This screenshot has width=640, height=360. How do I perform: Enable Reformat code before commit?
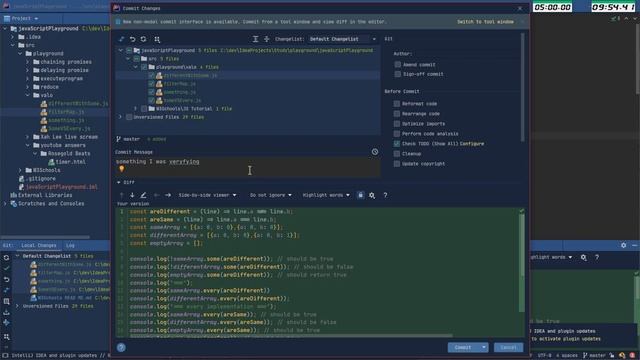(397, 104)
